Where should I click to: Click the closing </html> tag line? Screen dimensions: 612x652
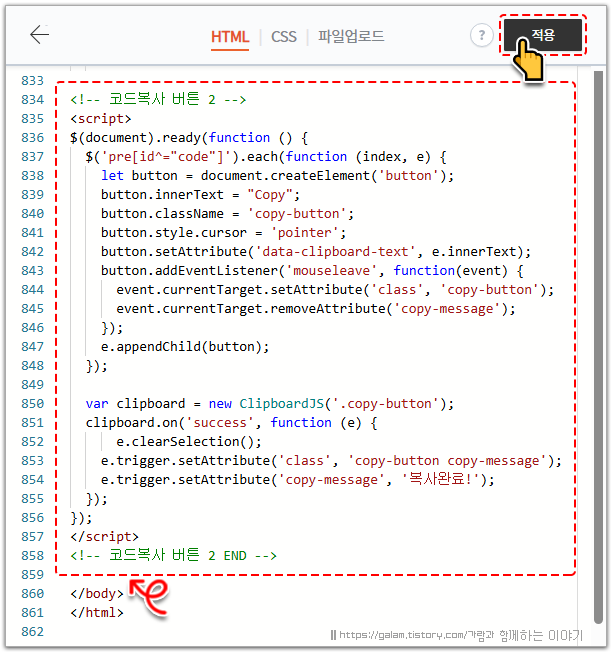pos(97,612)
